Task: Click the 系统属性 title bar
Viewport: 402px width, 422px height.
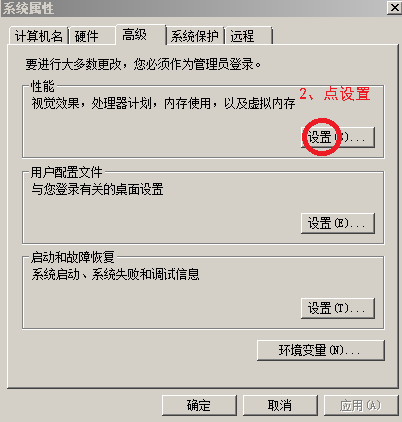Action: coord(193,8)
